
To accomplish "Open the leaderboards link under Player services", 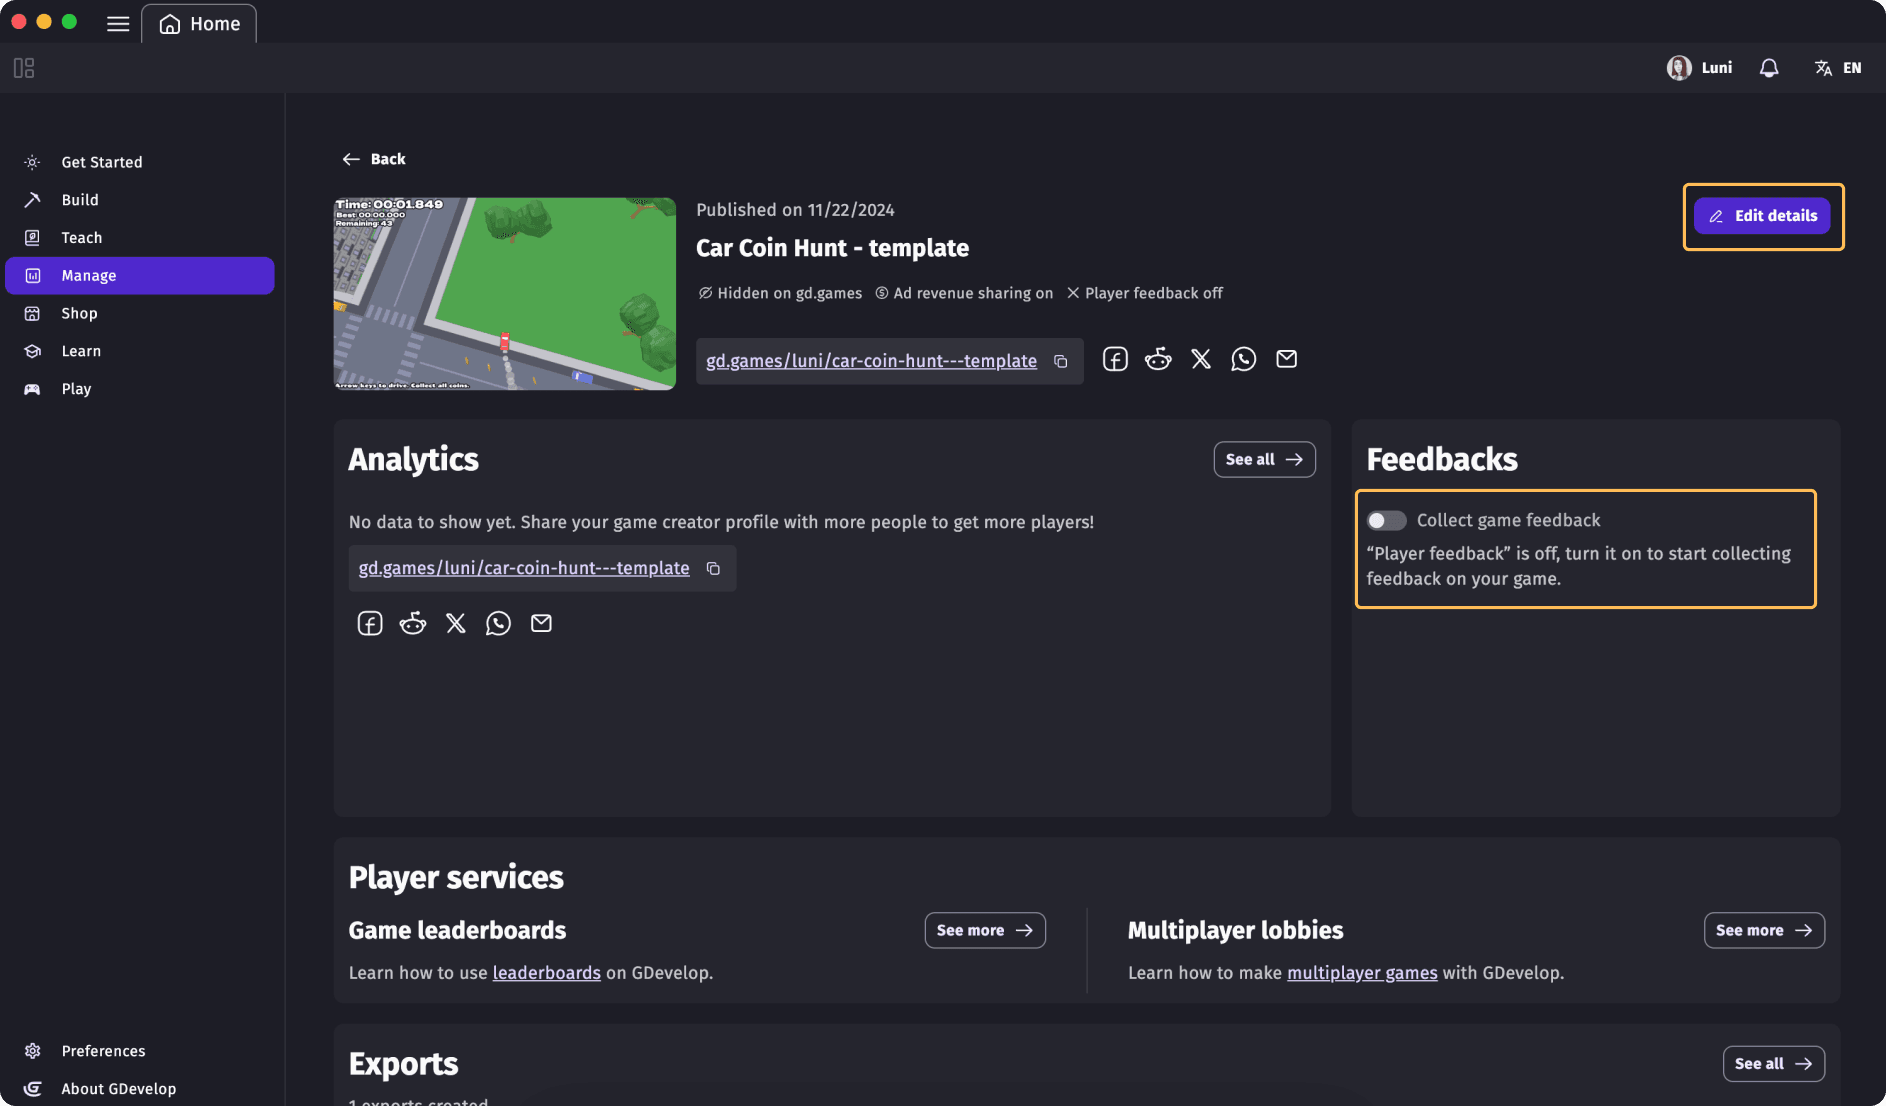I will pyautogui.click(x=546, y=972).
